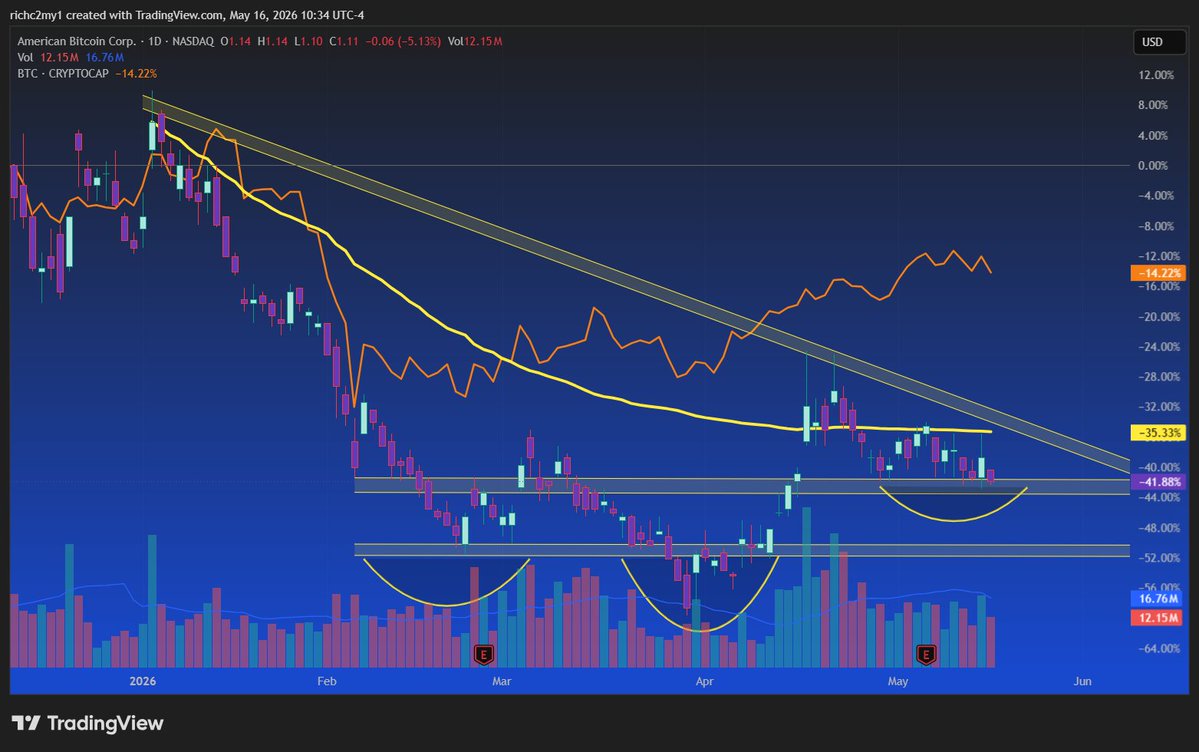Click the -64.00% price axis label
Screen dimensions: 1199x752
pos(1158,648)
